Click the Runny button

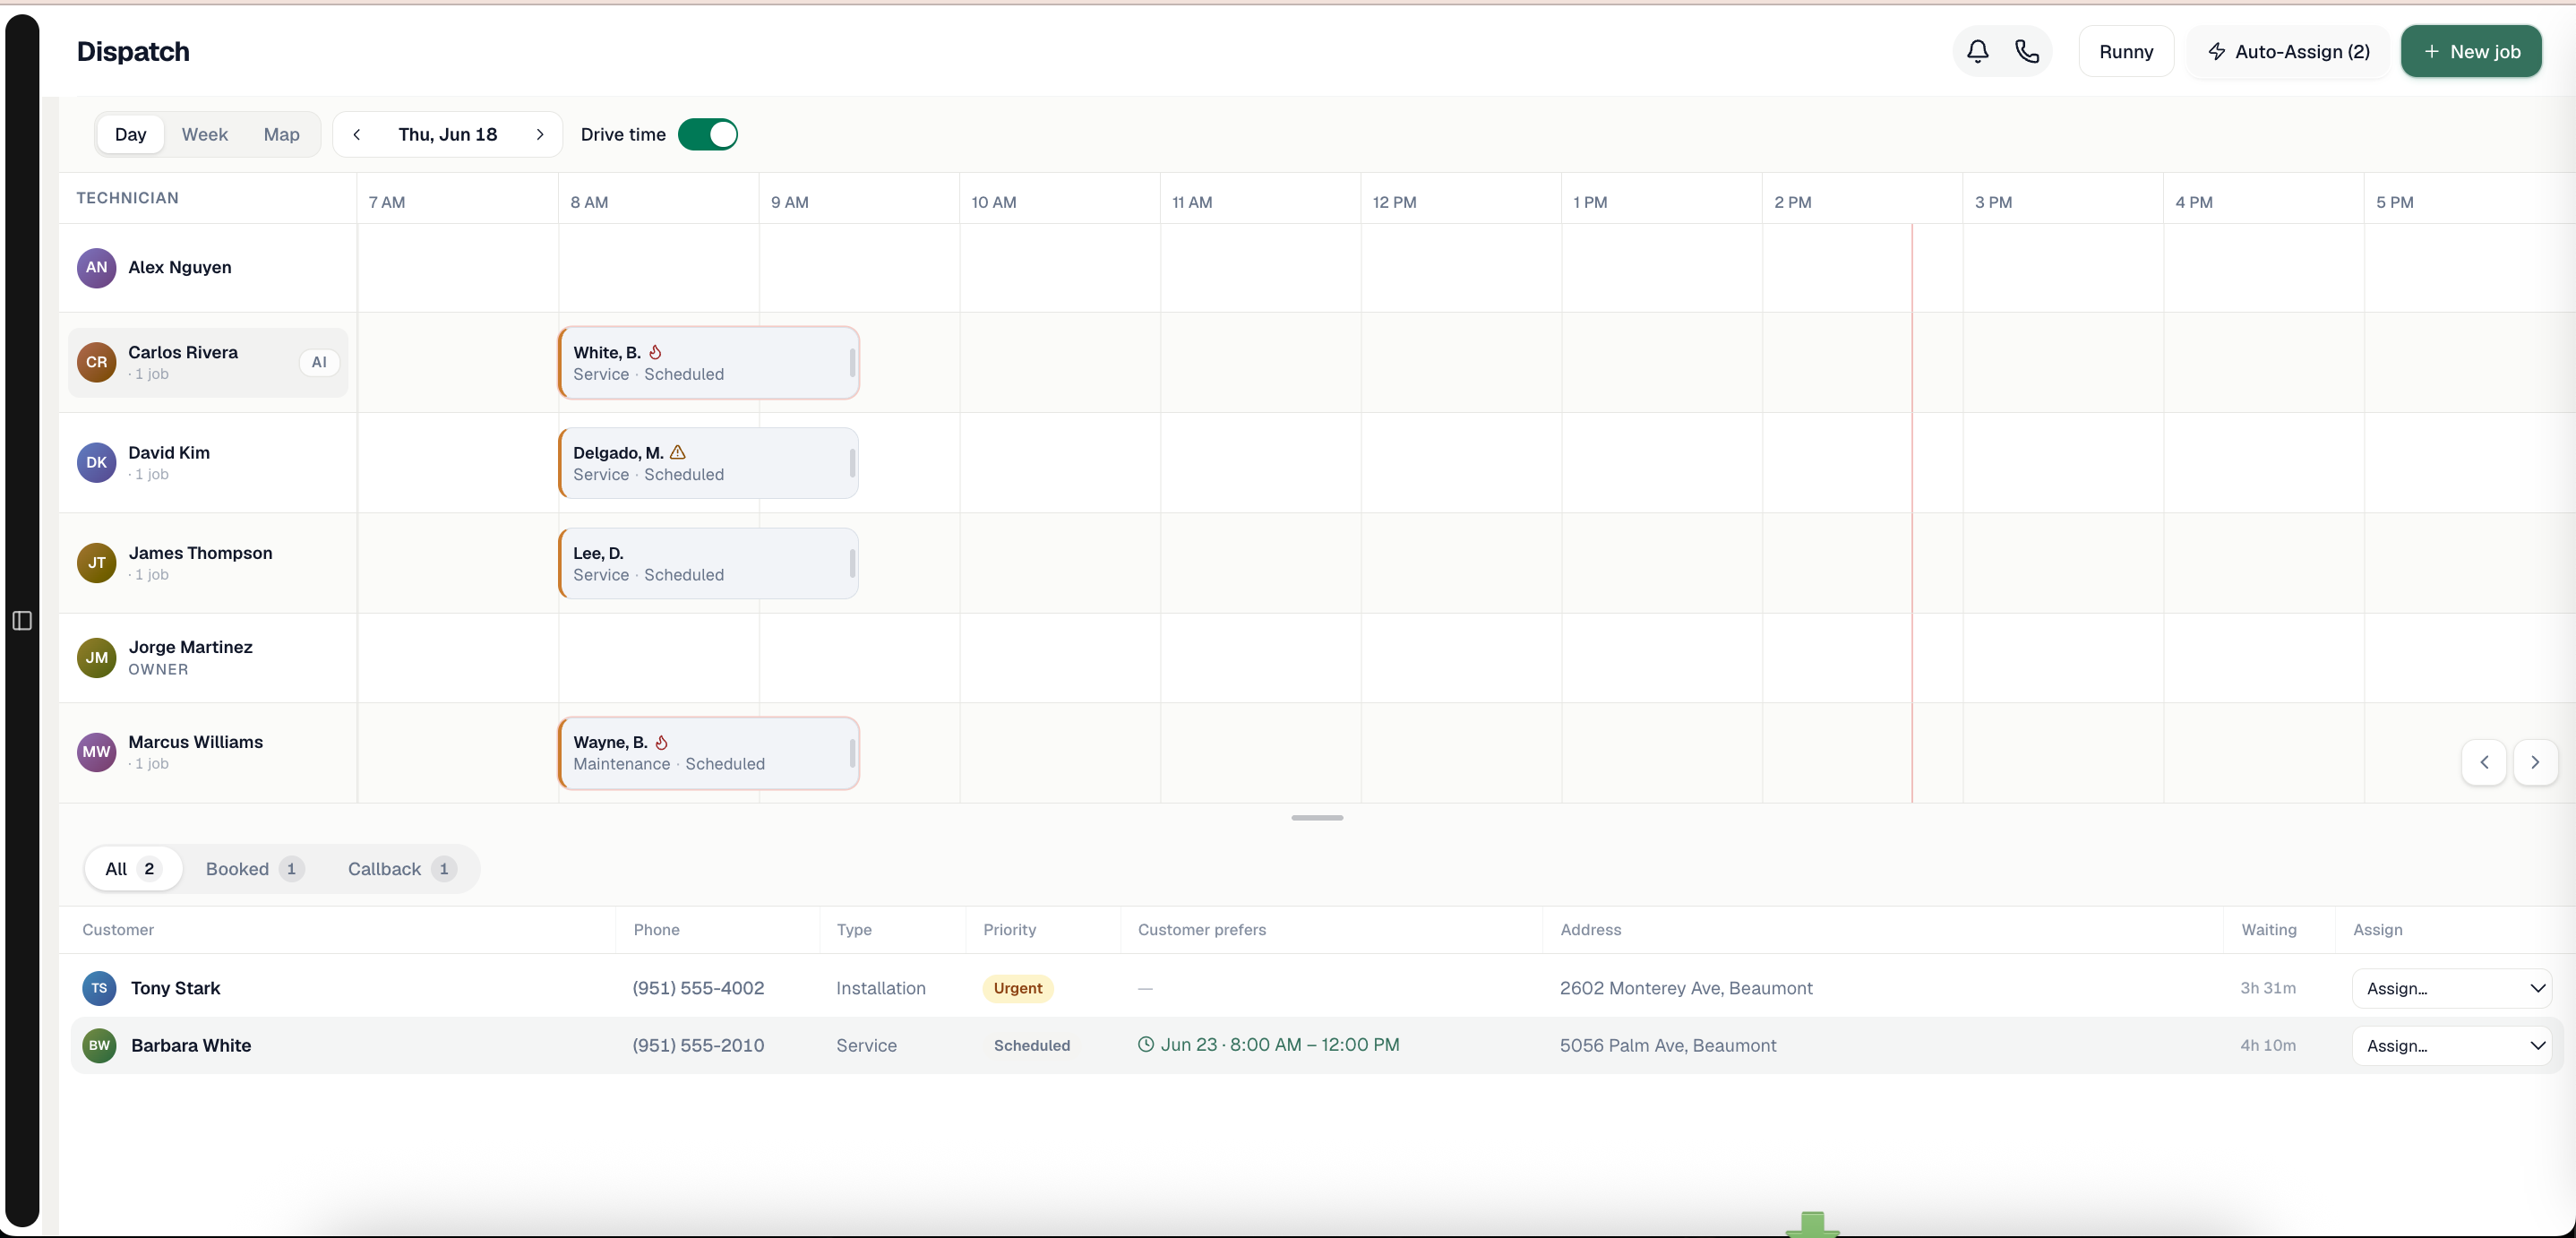2126,51
